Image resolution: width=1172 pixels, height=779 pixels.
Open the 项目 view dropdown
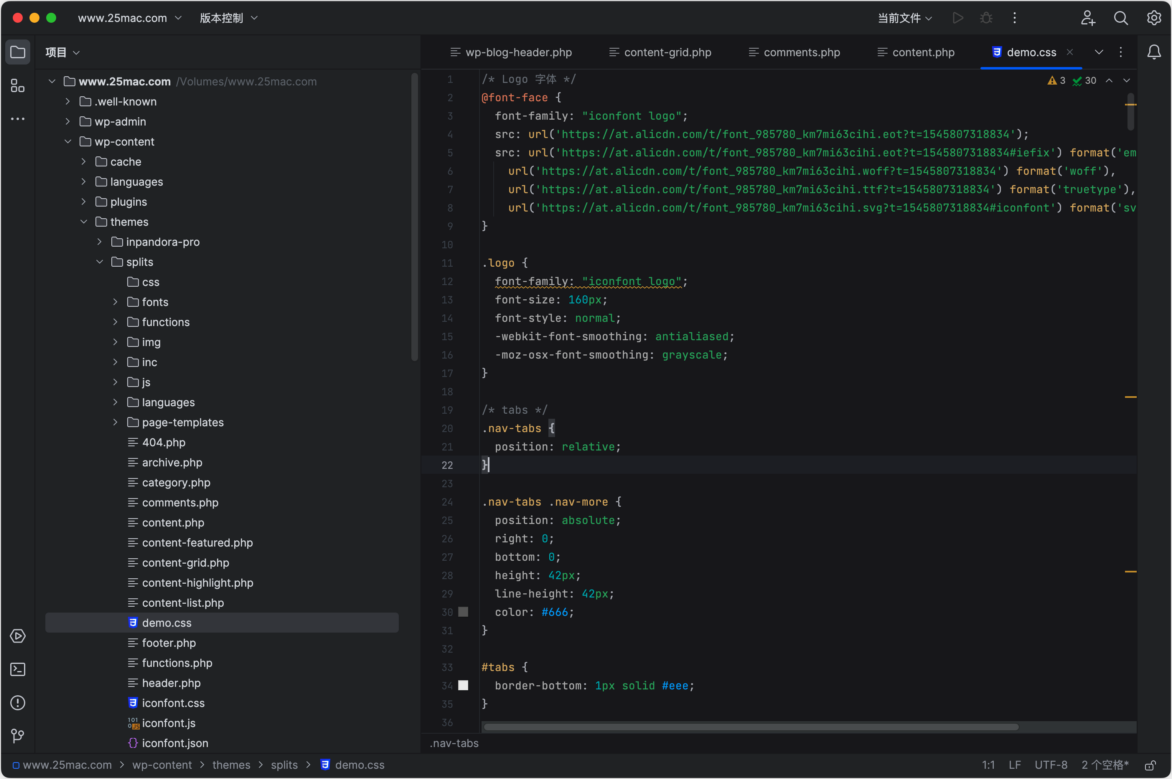[x=62, y=52]
